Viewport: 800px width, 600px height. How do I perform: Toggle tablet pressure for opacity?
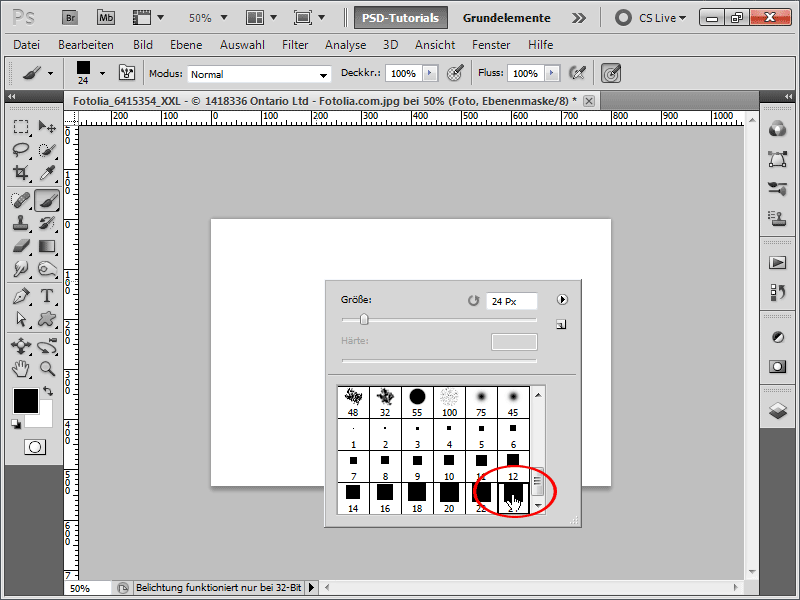click(455, 73)
